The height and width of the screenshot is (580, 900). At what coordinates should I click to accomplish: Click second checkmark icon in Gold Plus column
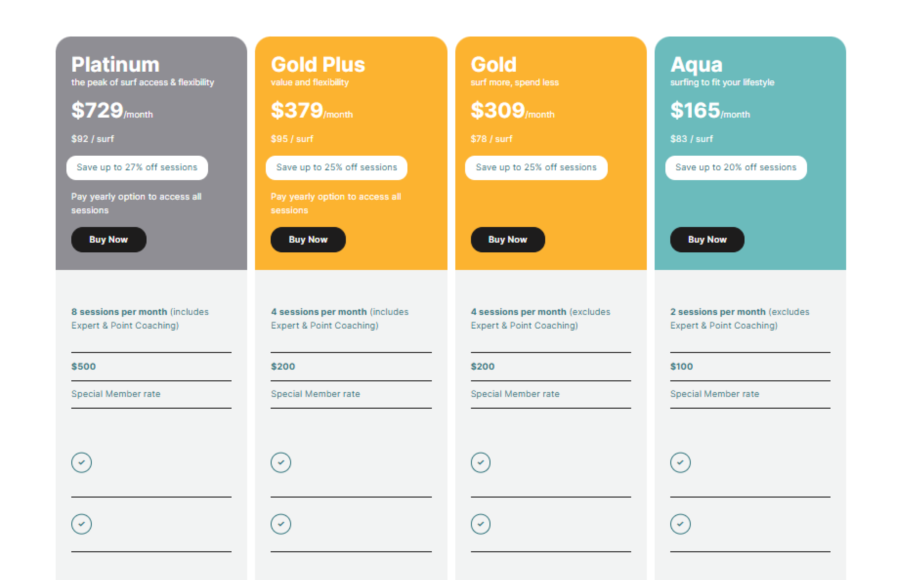(x=281, y=524)
